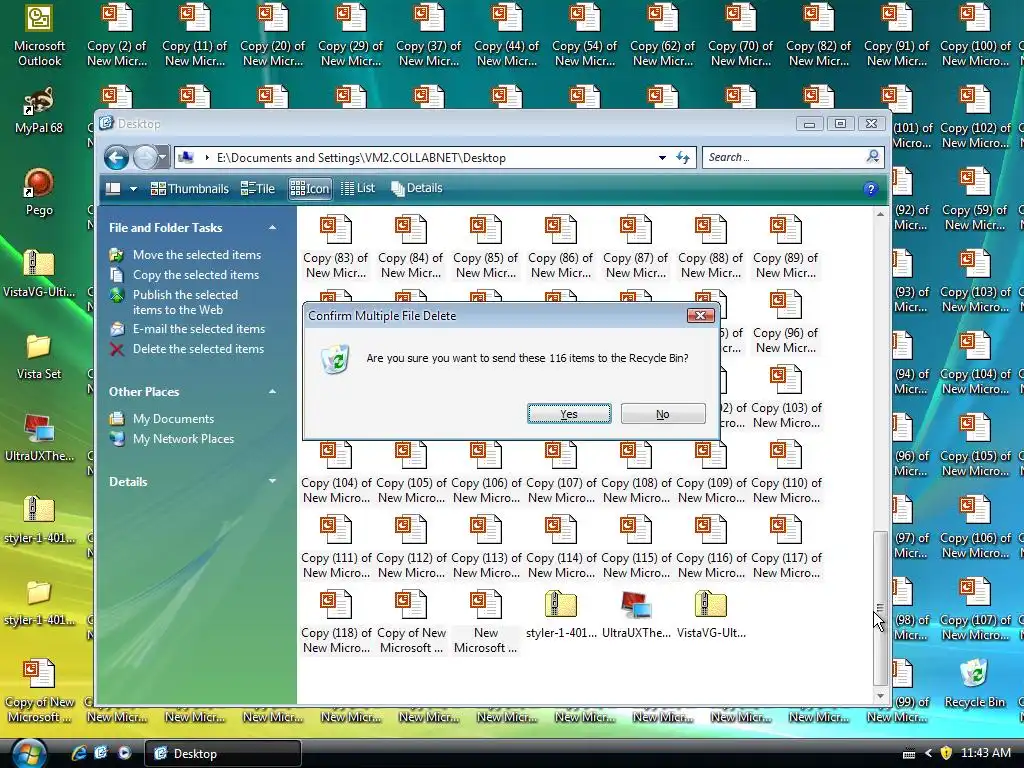The height and width of the screenshot is (768, 1024).
Task: Collapse the File and Folder Tasks section
Action: pos(272,227)
